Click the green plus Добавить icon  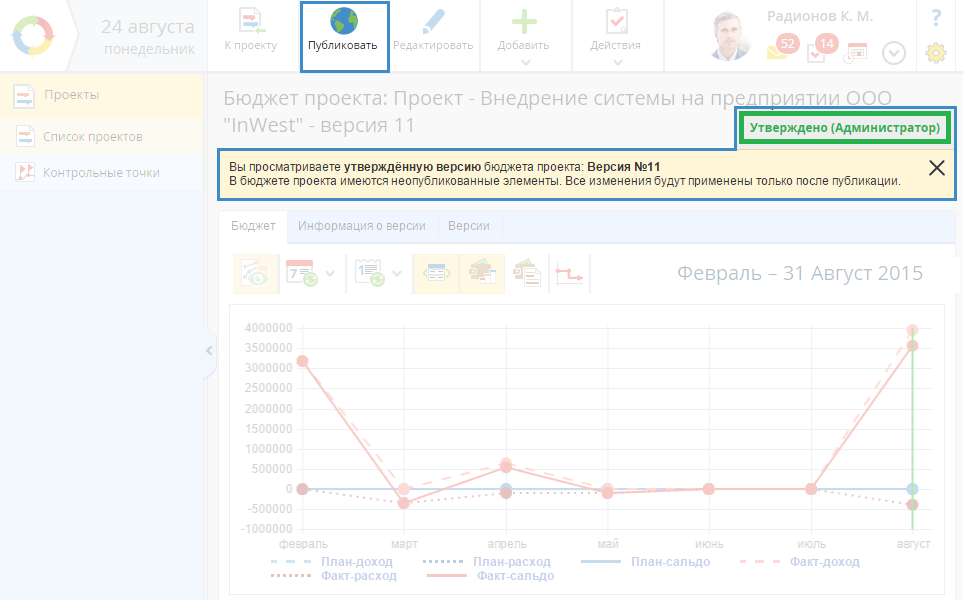pos(524,22)
